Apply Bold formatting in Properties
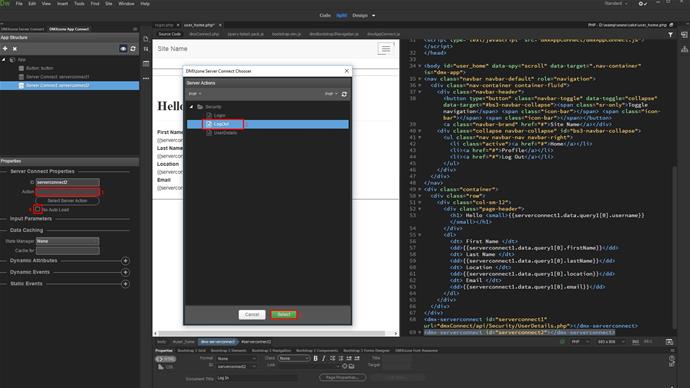 tap(316, 359)
